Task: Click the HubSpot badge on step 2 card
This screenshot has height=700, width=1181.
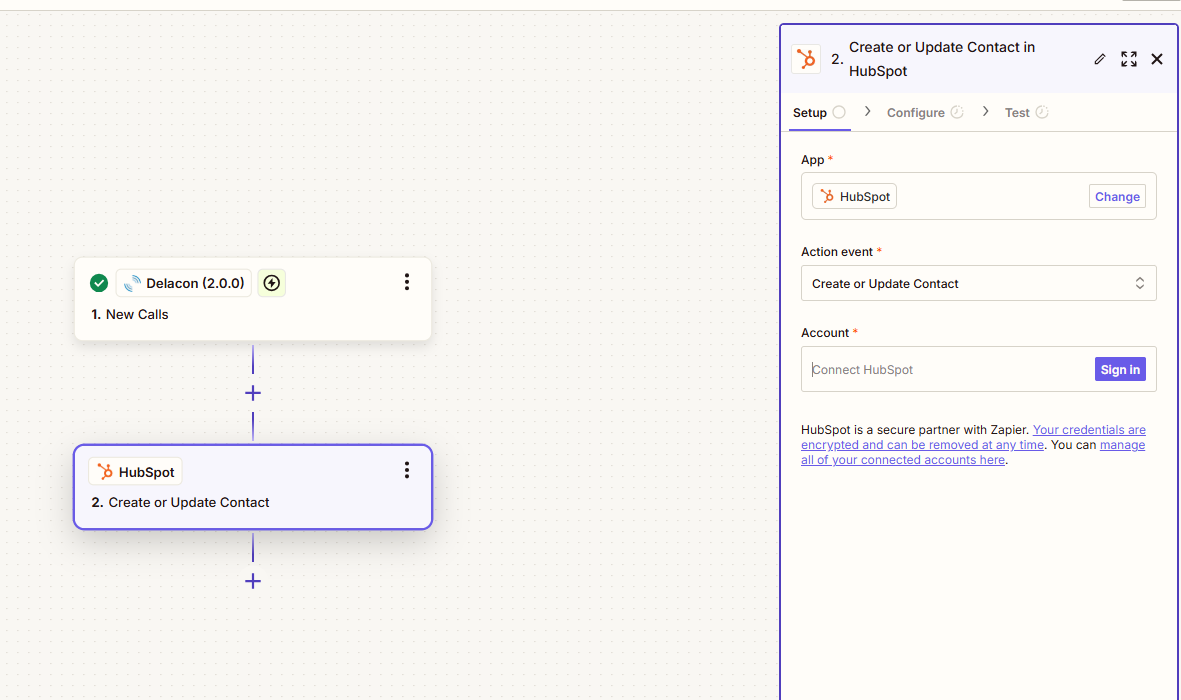Action: pos(136,472)
